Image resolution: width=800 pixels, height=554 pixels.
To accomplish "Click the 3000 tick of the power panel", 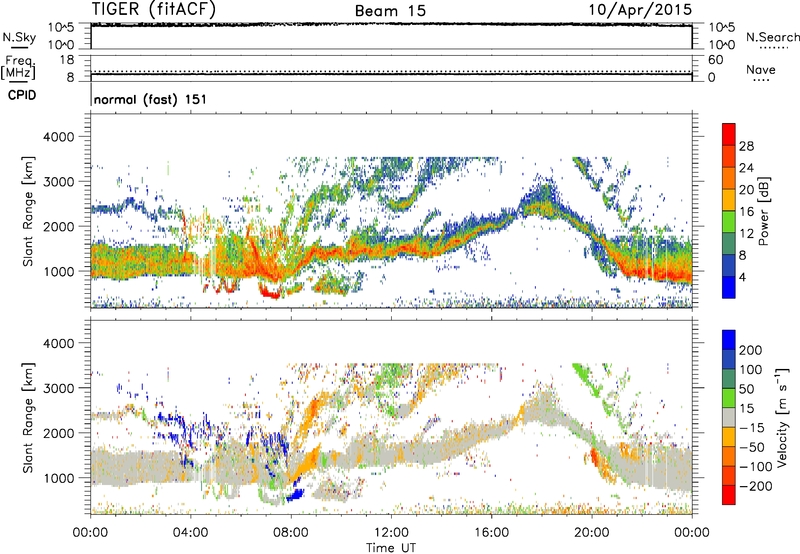I will [60, 182].
